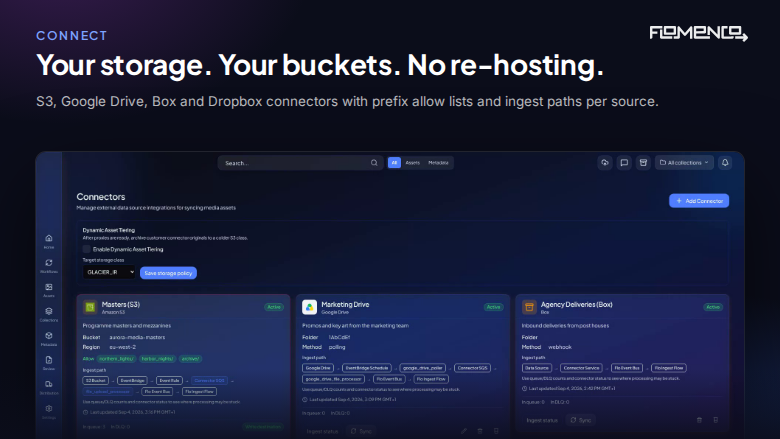
Task: Click the Amazon S3 logo on Masters card
Action: [x=90, y=307]
